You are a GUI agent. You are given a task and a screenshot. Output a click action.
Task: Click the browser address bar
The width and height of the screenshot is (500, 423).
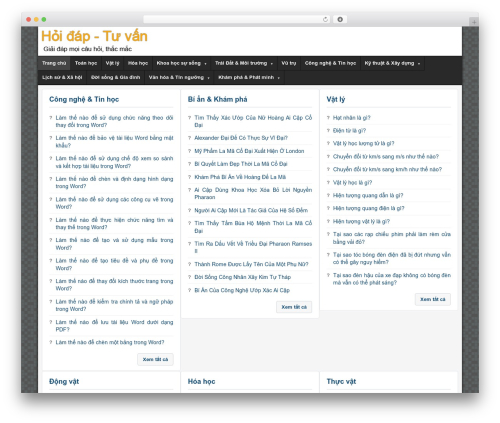(x=236, y=19)
